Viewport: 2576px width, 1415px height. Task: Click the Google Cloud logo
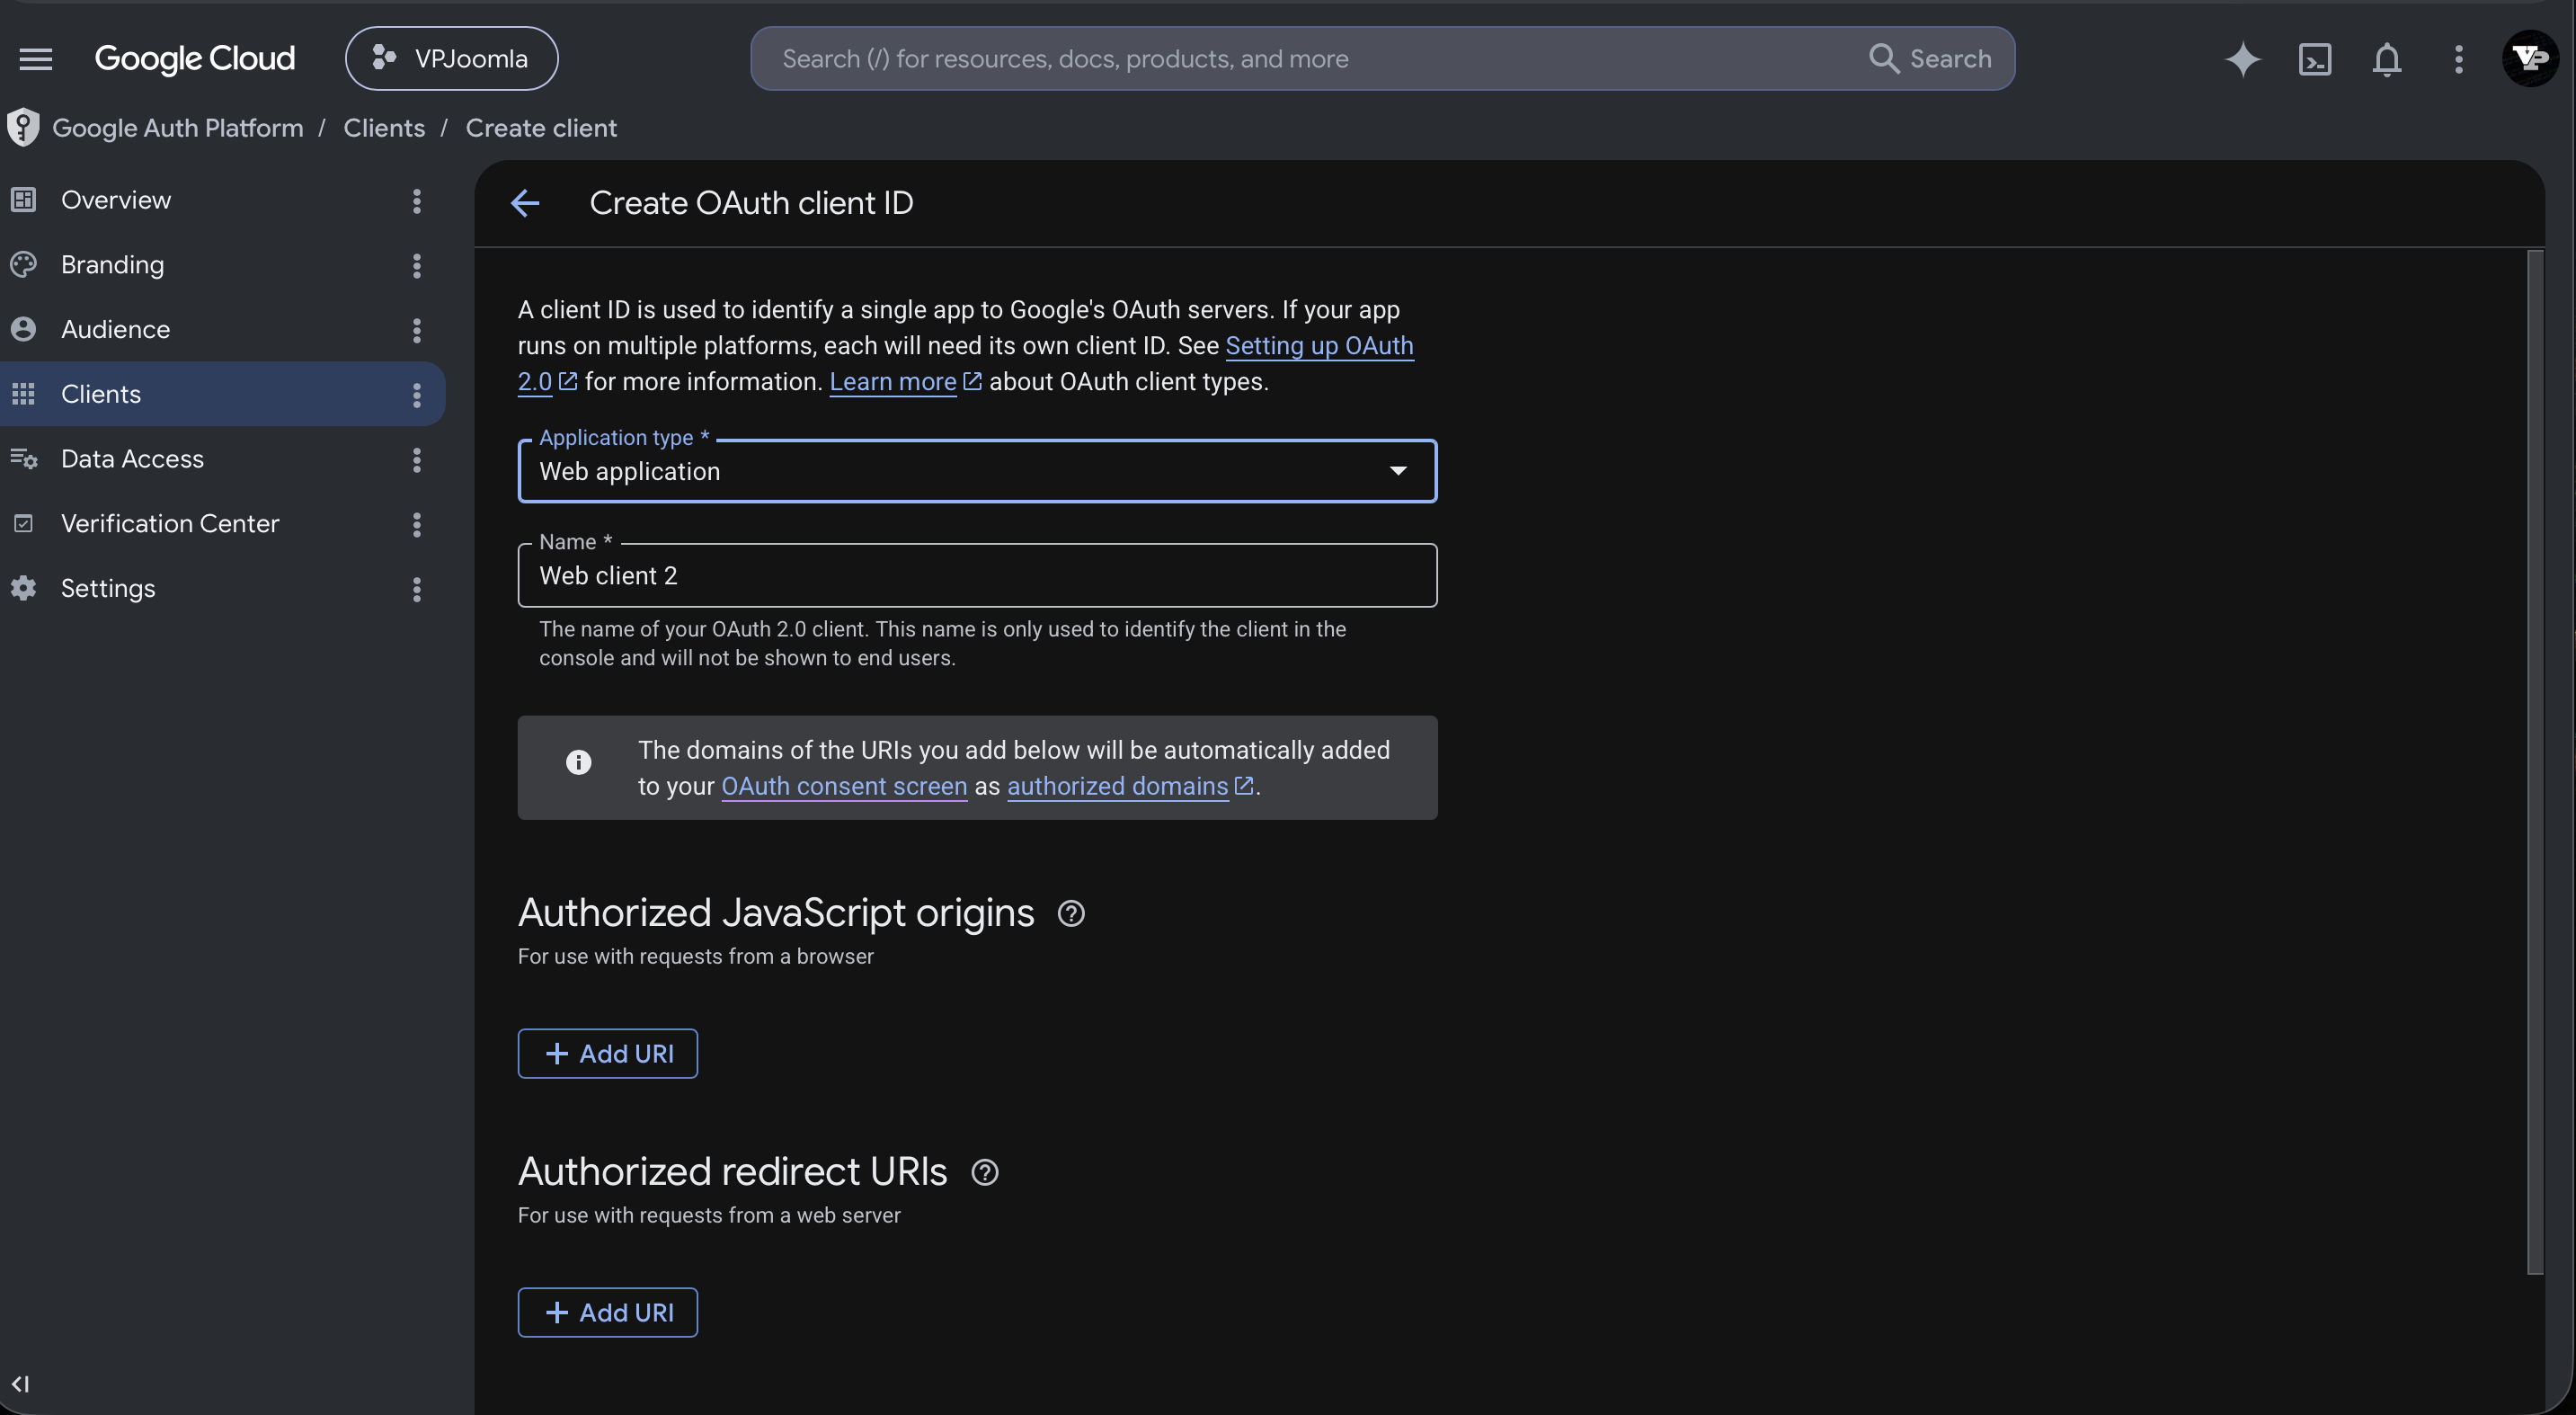click(194, 59)
